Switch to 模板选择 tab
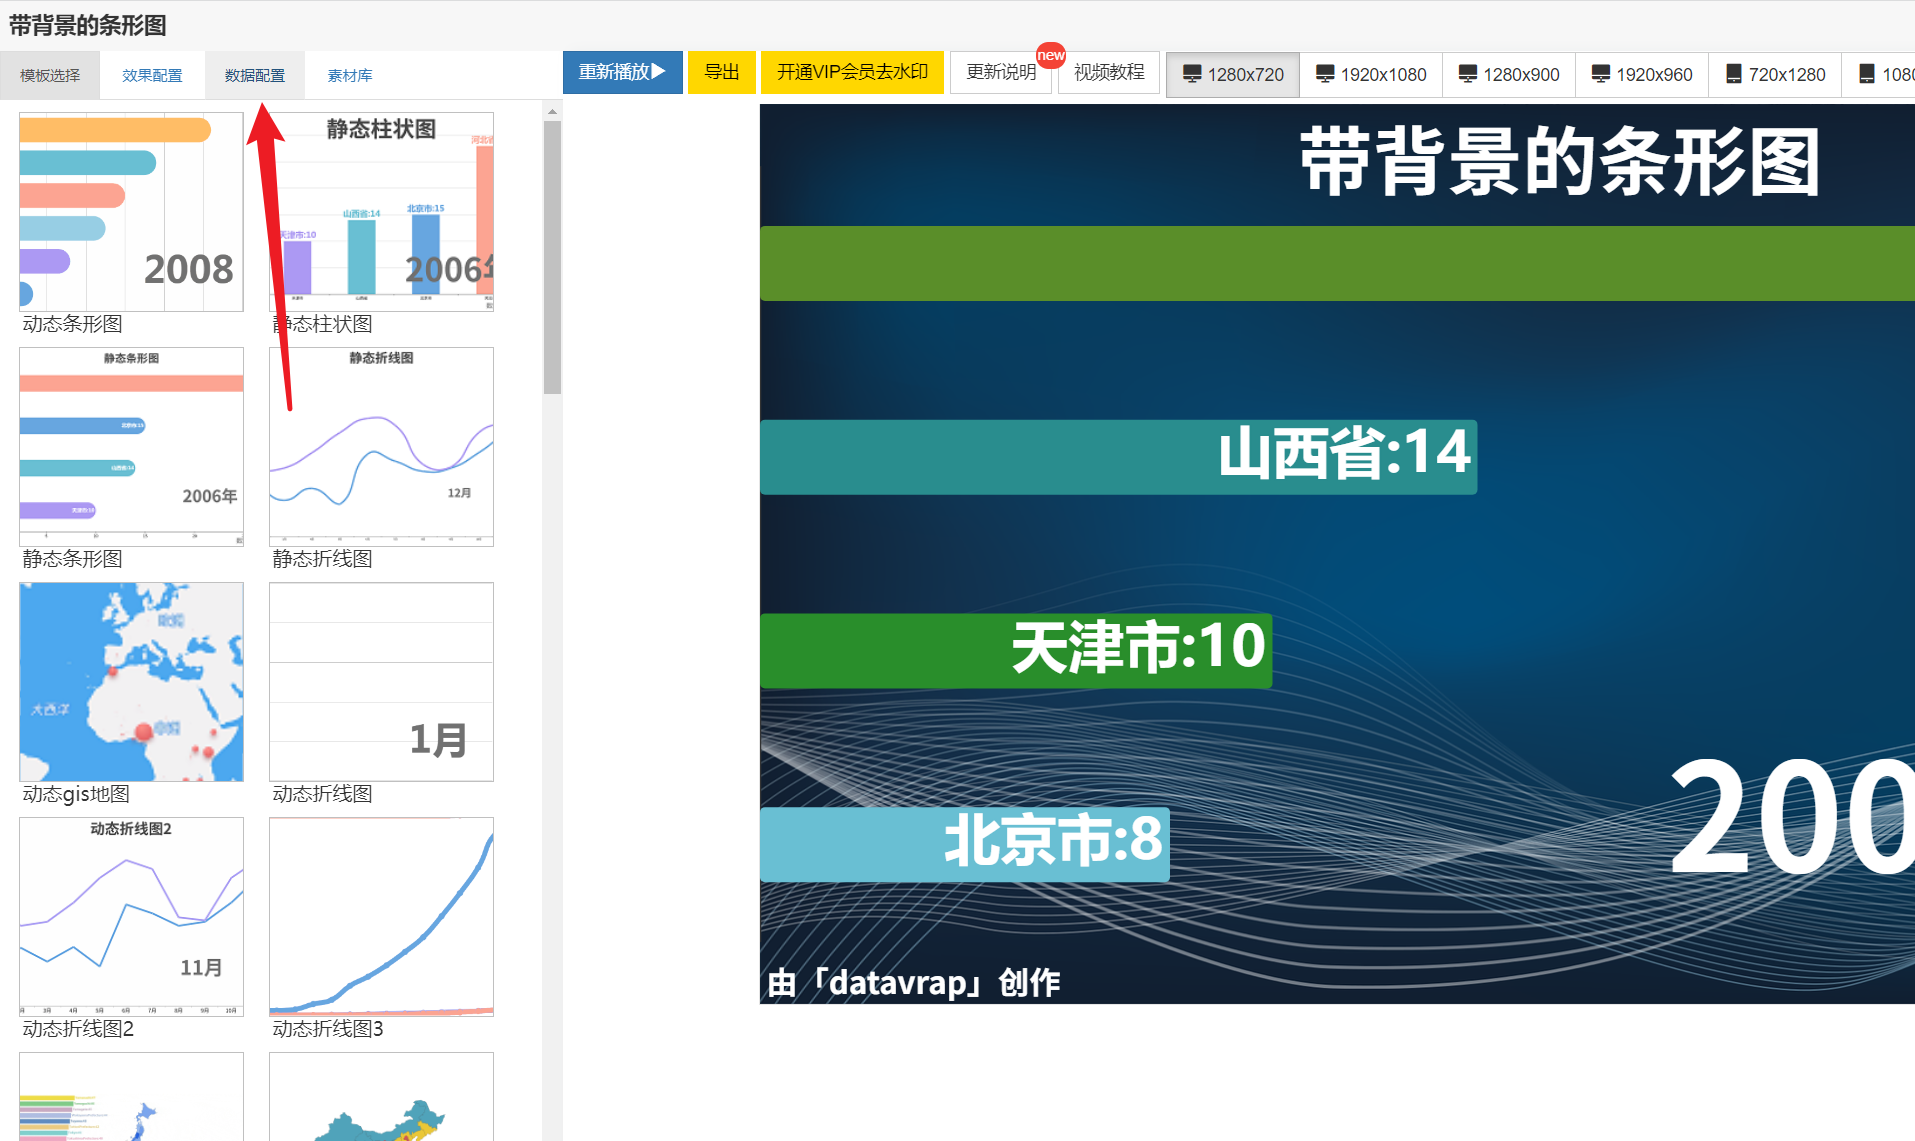This screenshot has width=1915, height=1141. click(50, 76)
